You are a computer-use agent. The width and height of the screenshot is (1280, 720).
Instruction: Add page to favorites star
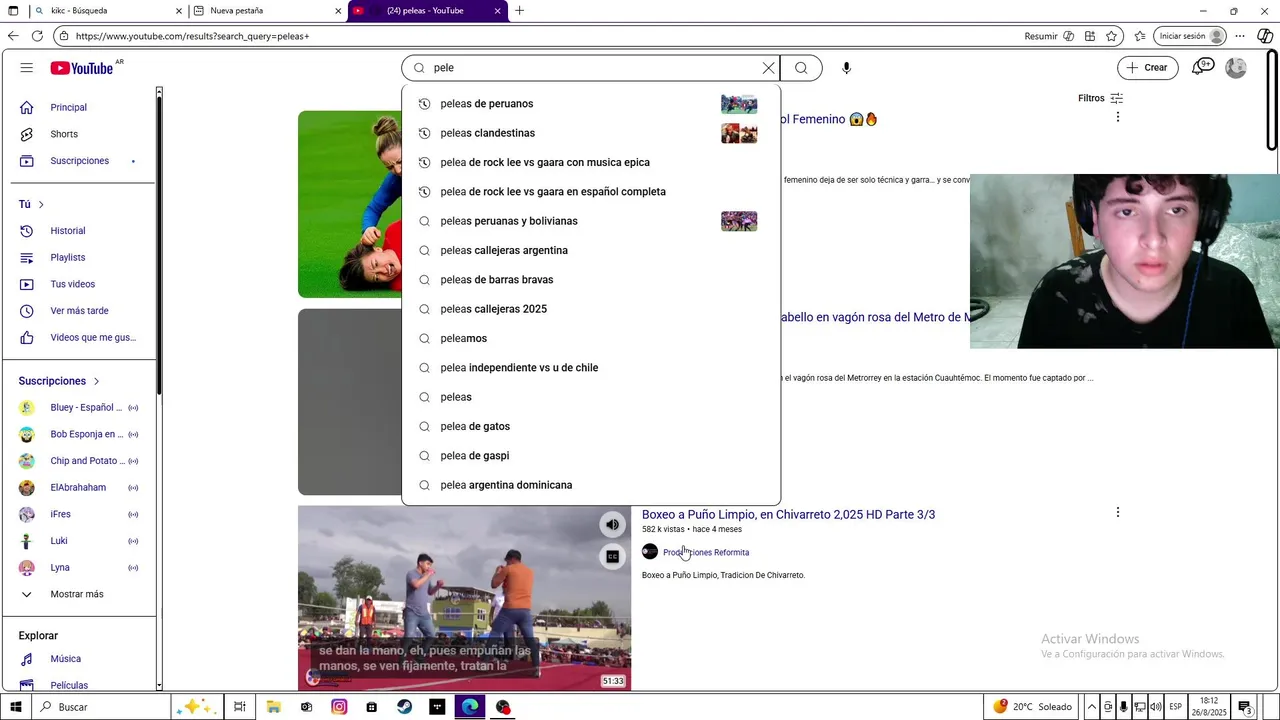(1111, 36)
